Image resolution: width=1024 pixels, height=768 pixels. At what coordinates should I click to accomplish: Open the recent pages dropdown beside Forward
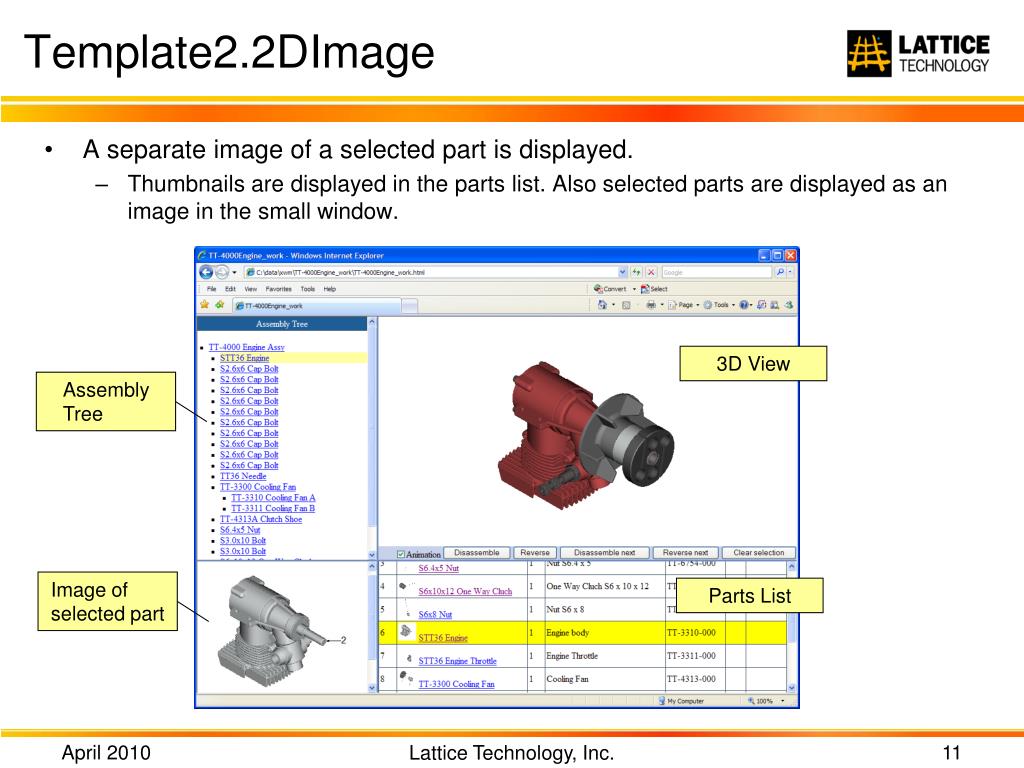[x=234, y=272]
